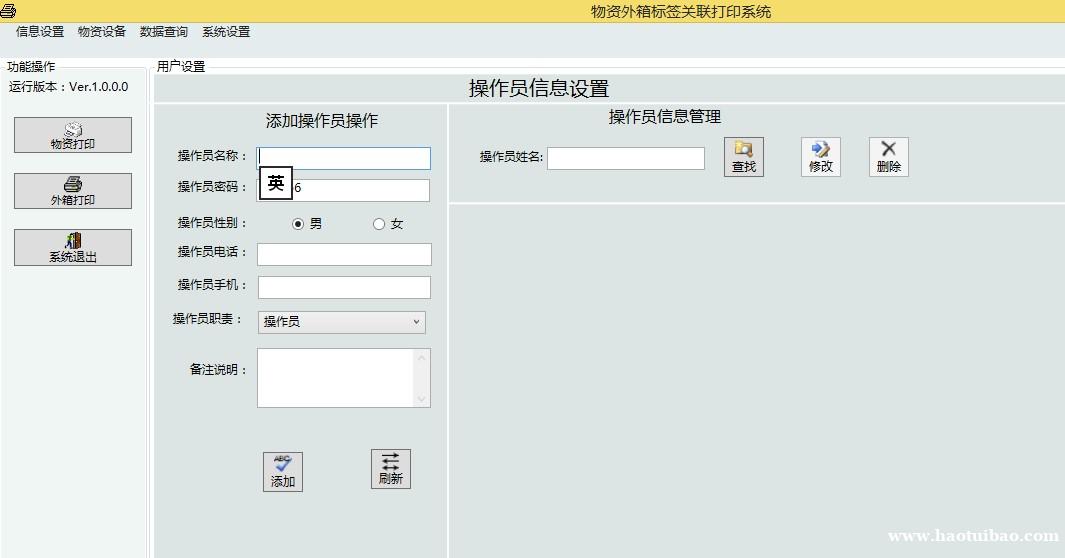Screen dimensions: 1065x558
Task: Click the 英 input method indicator
Action: (x=276, y=184)
